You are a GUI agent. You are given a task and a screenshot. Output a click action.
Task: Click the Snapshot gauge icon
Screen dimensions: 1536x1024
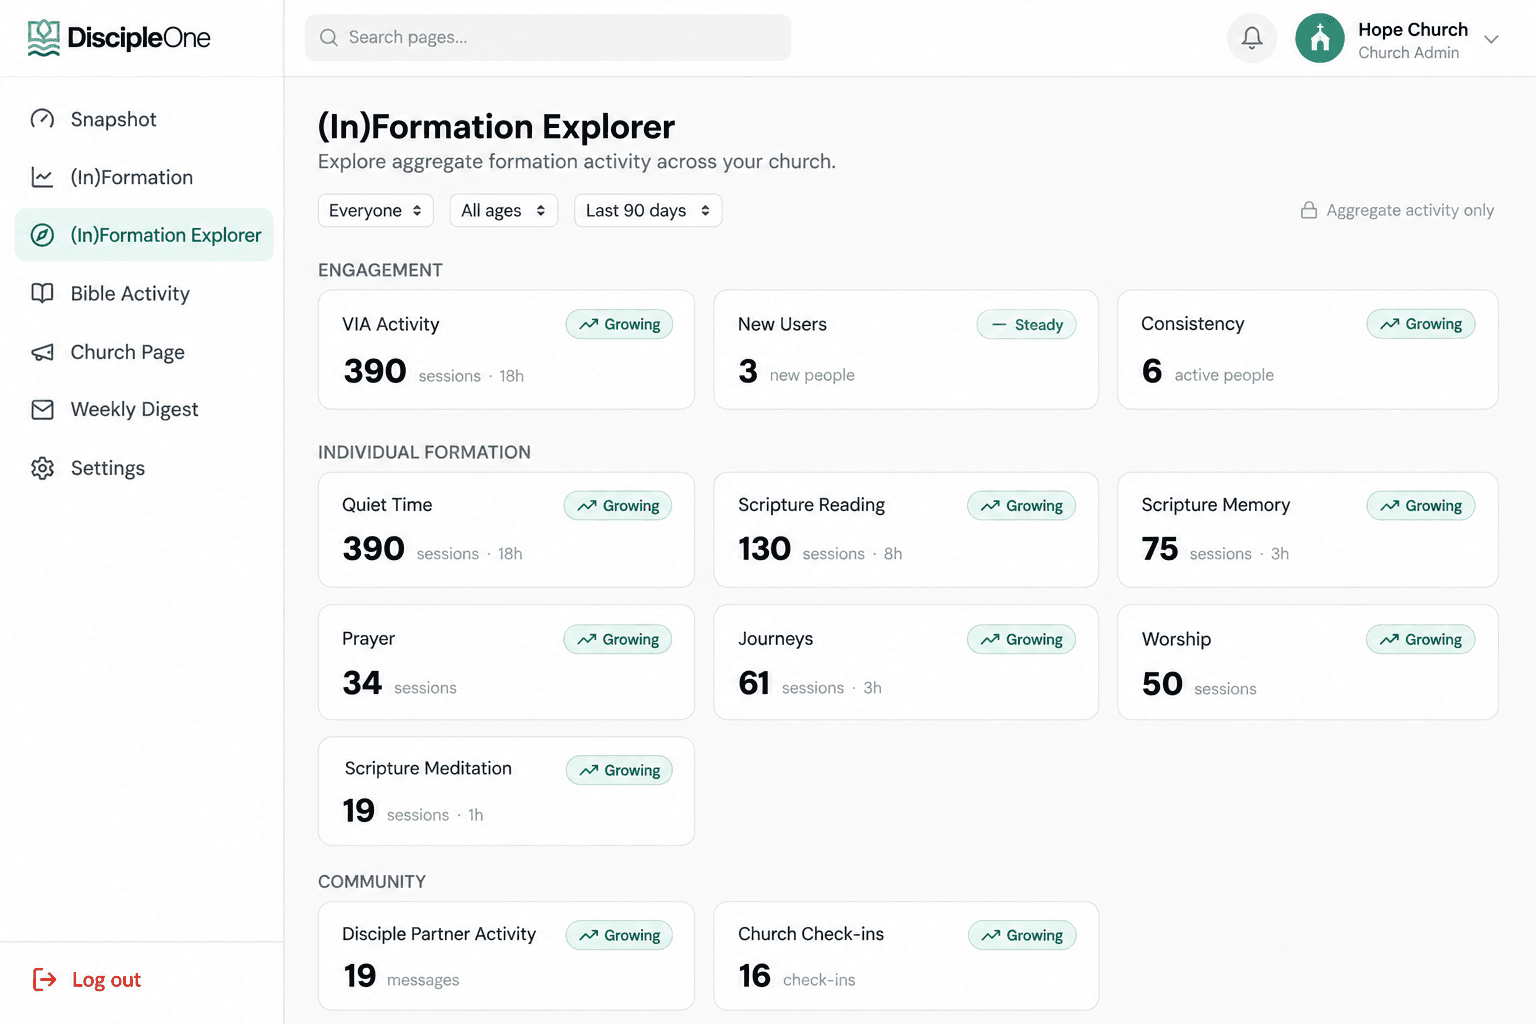coord(42,119)
